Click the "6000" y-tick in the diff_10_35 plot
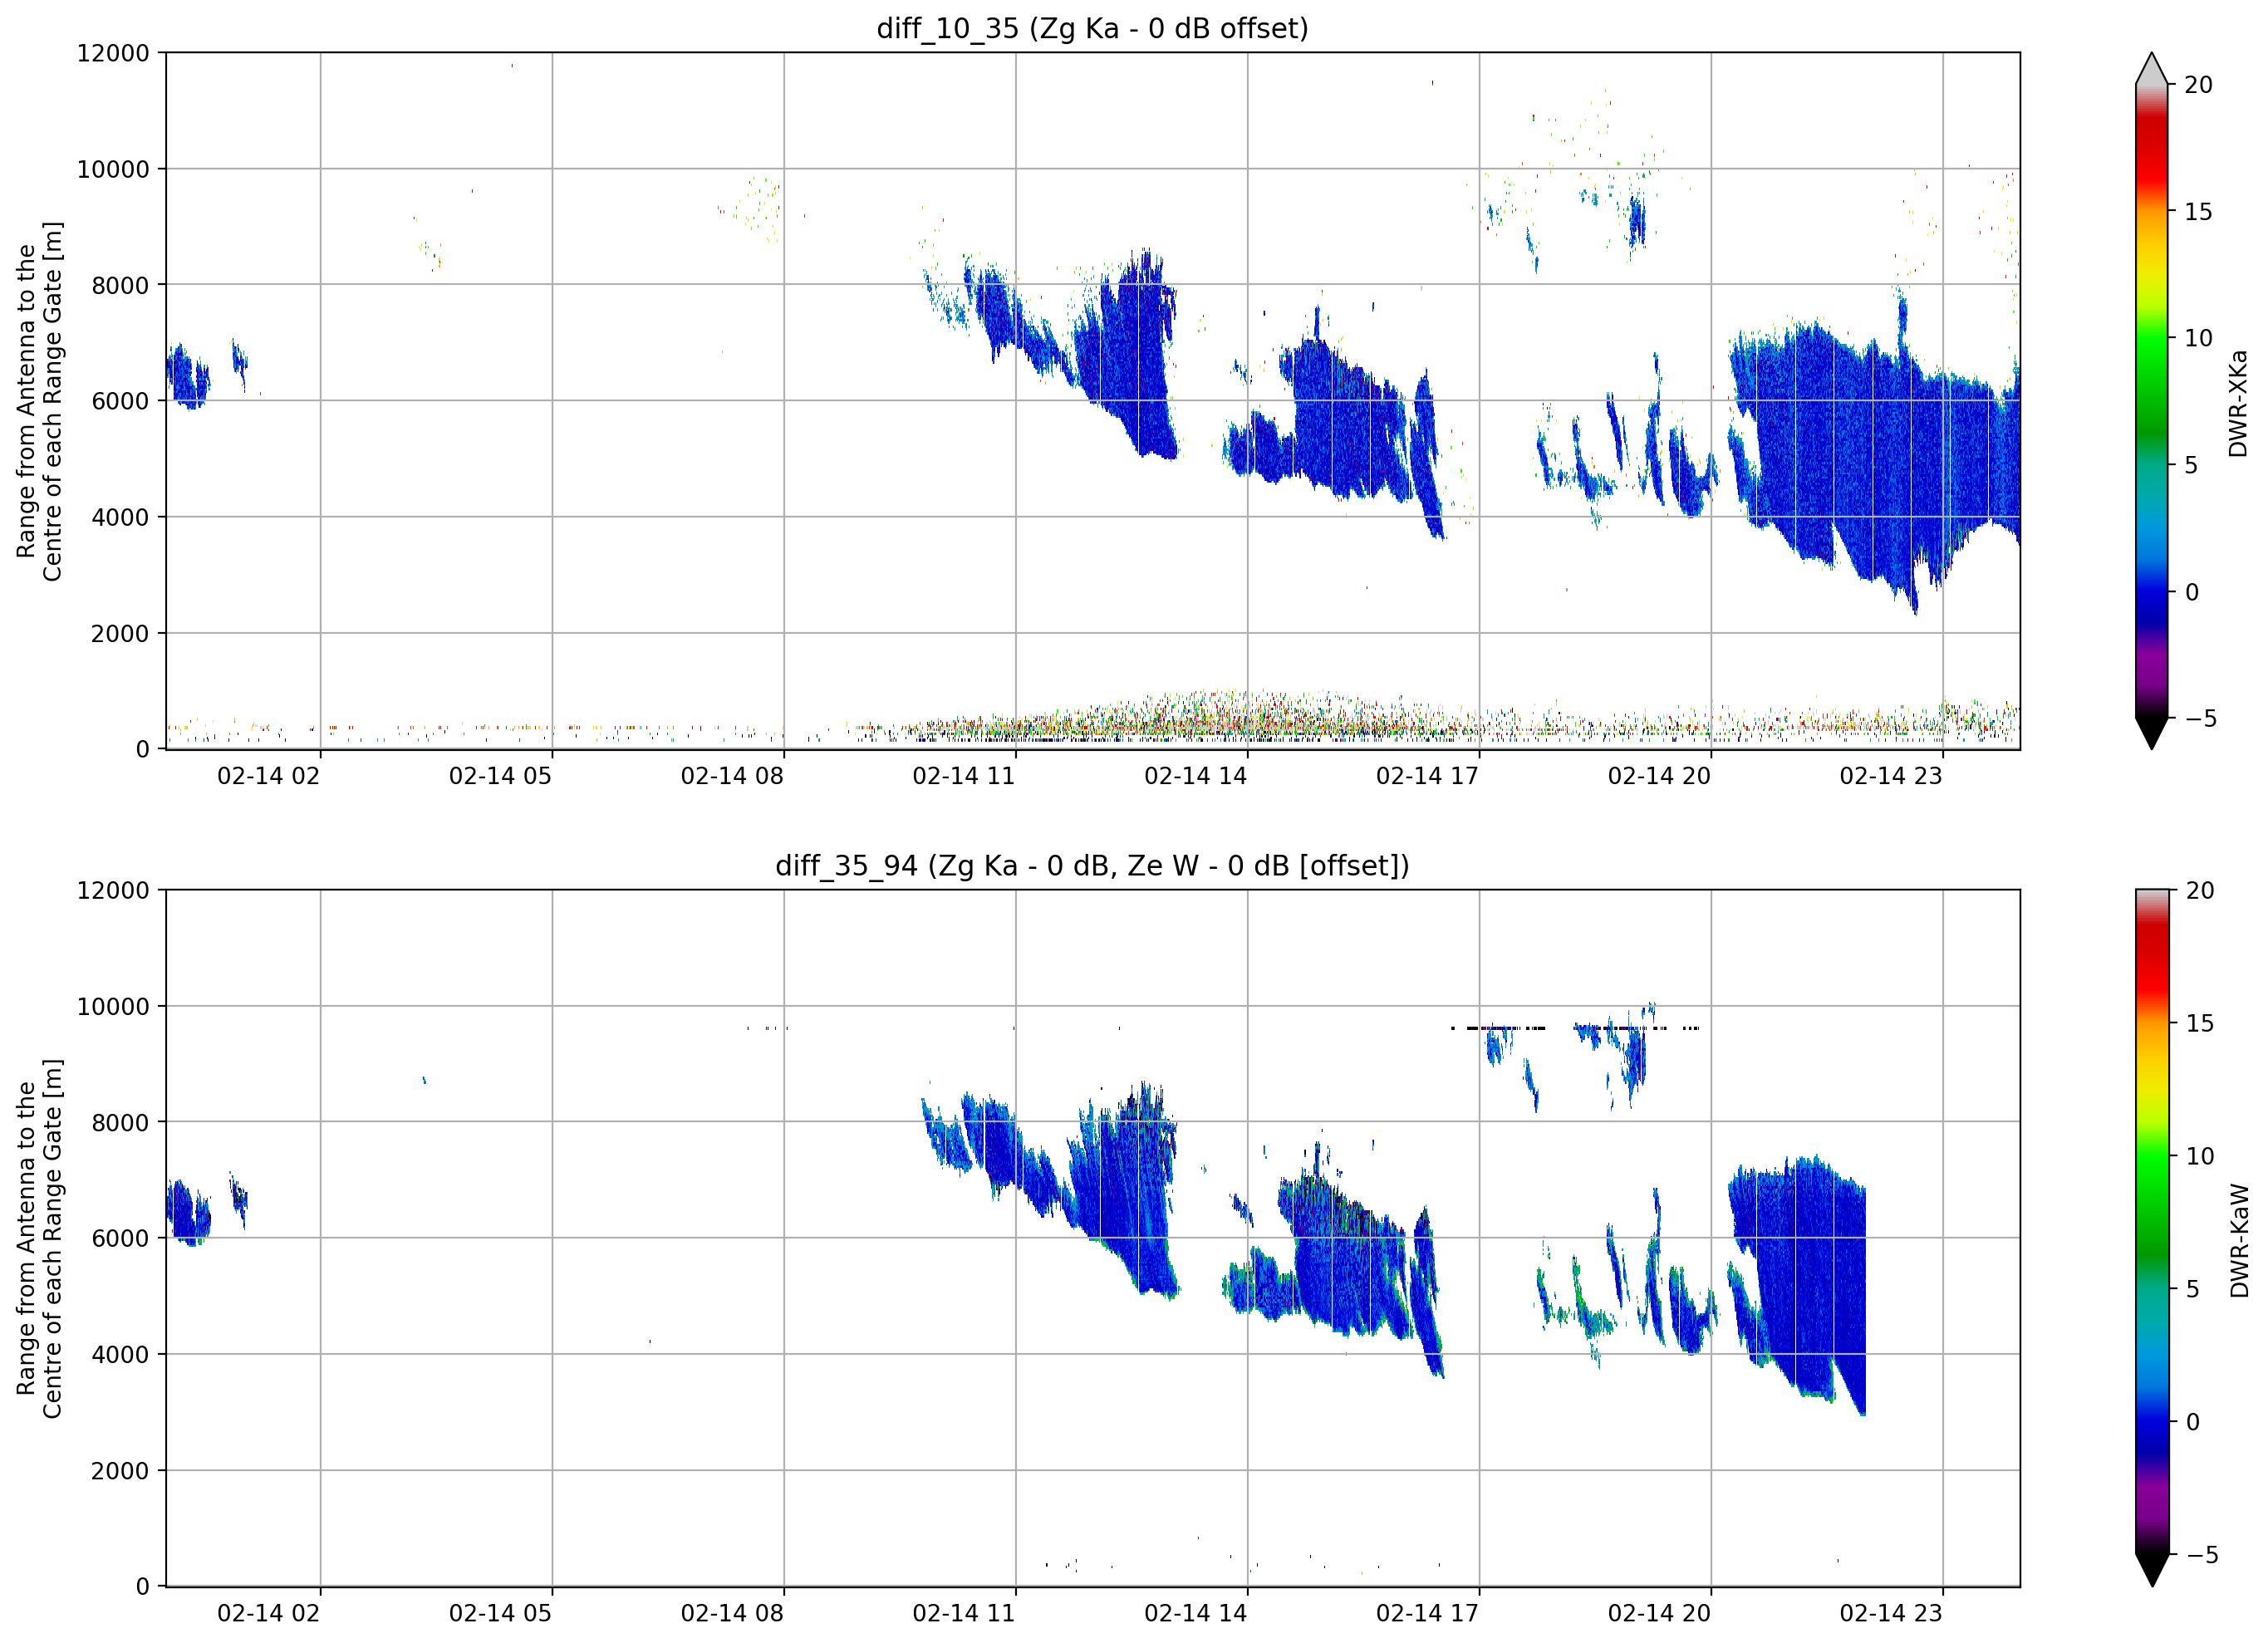Viewport: 2268px width, 1643px height. click(x=120, y=401)
